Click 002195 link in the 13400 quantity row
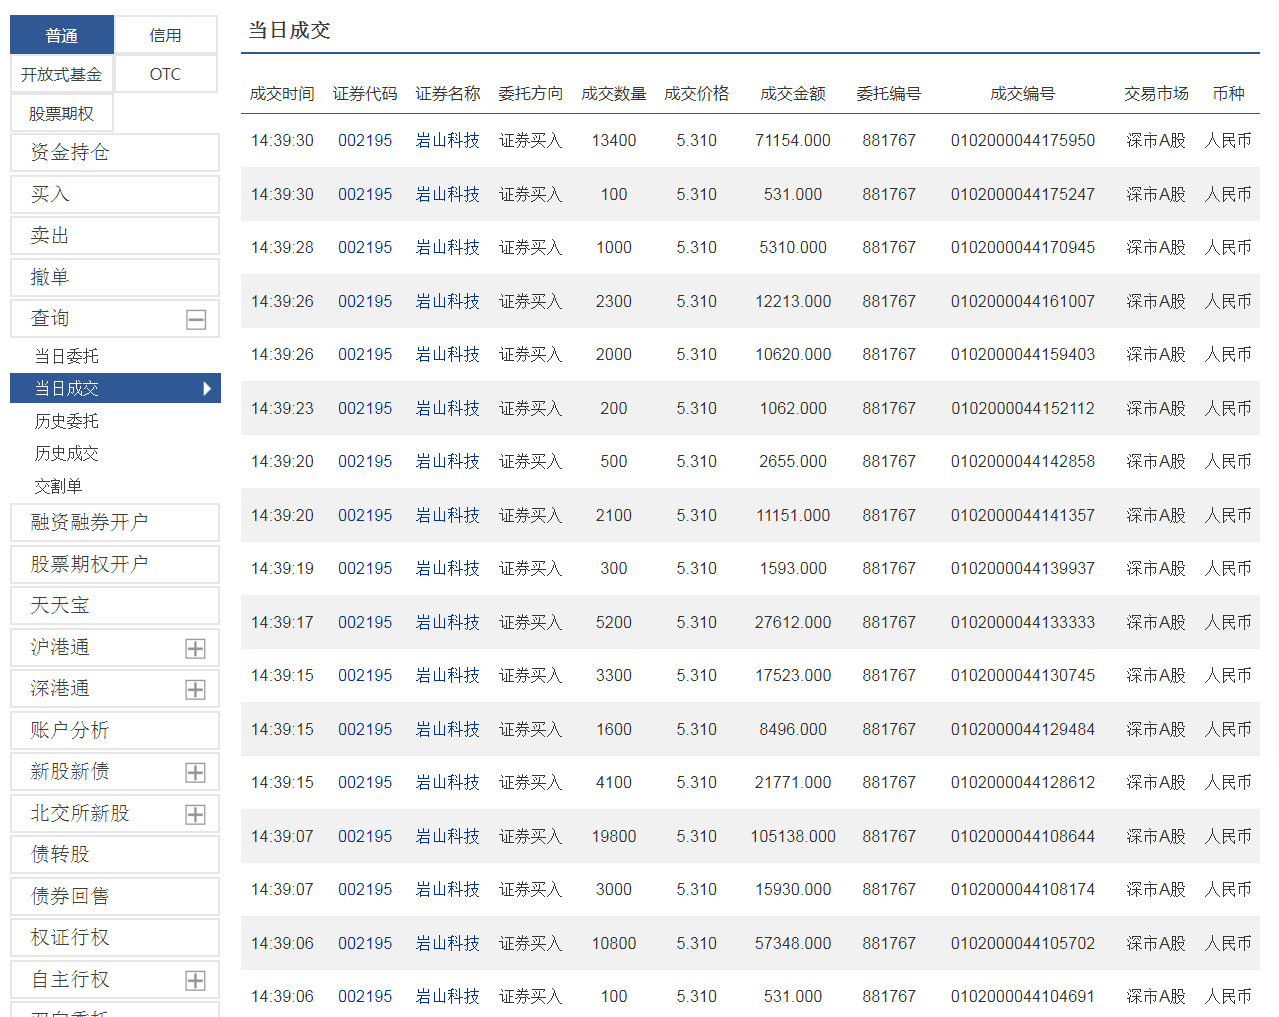The height and width of the screenshot is (1017, 1279). 365,140
